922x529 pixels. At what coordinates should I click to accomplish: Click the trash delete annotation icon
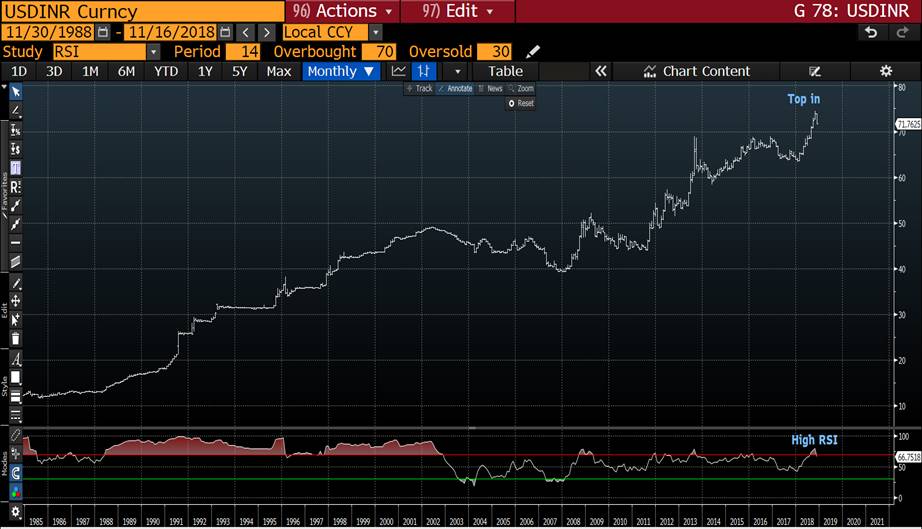coord(16,339)
